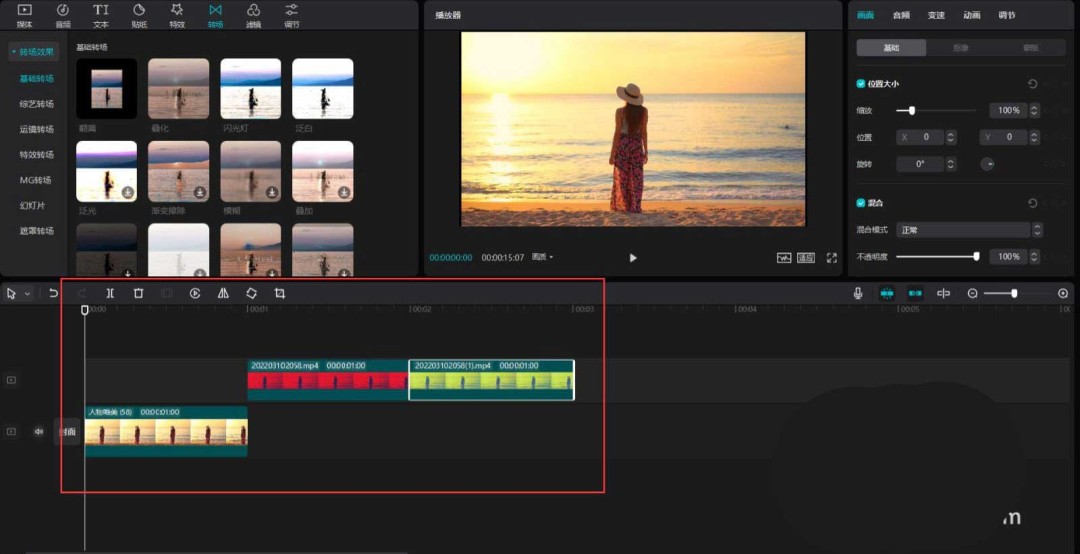Select the Mirror flip tool icon
1080x554 pixels.
[x=223, y=293]
